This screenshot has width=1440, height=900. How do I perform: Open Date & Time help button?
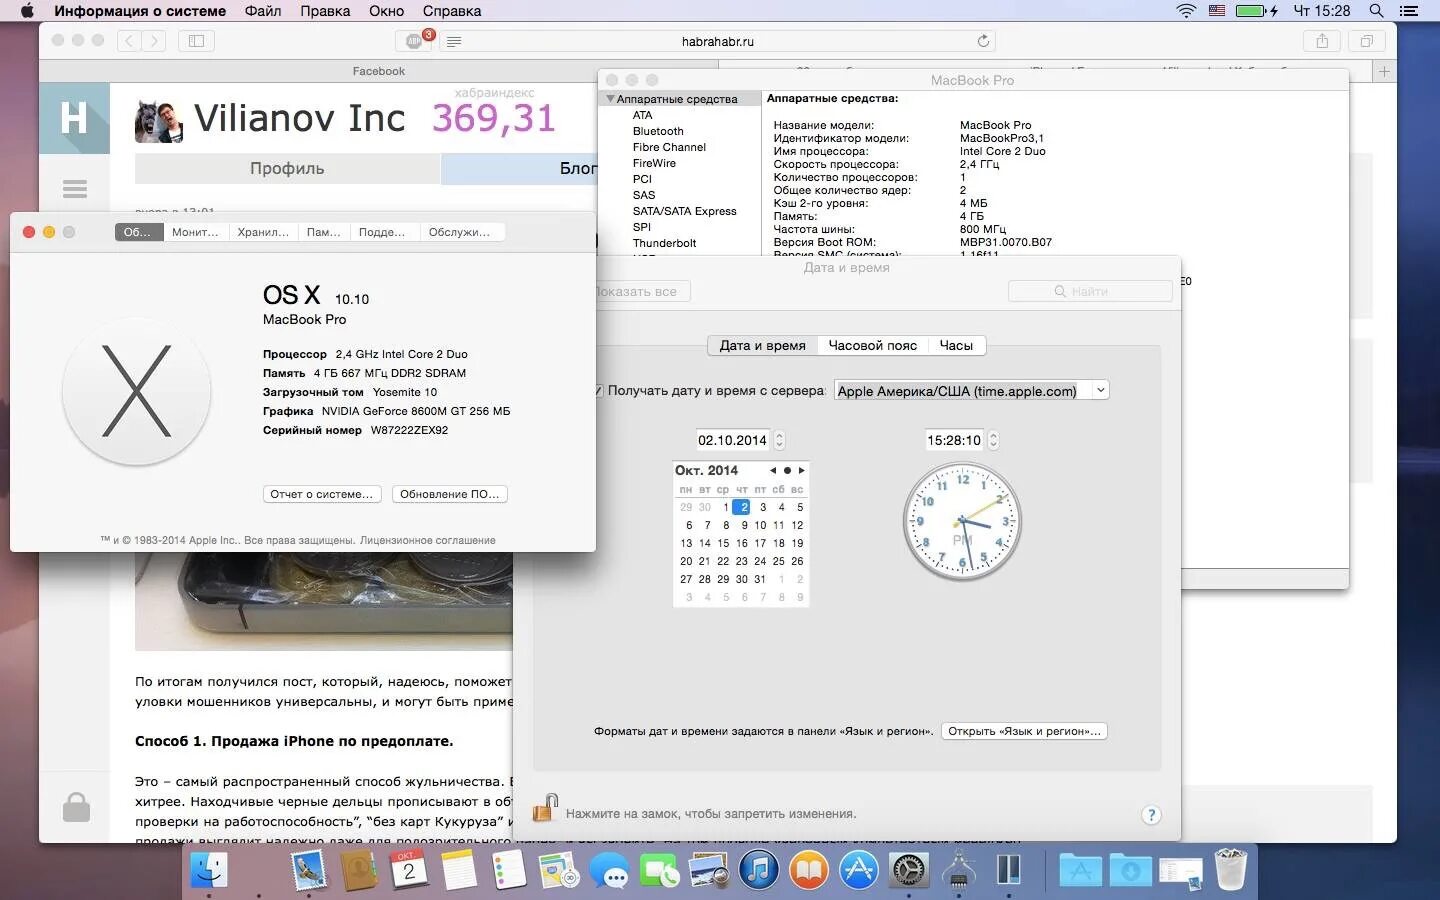point(1151,815)
